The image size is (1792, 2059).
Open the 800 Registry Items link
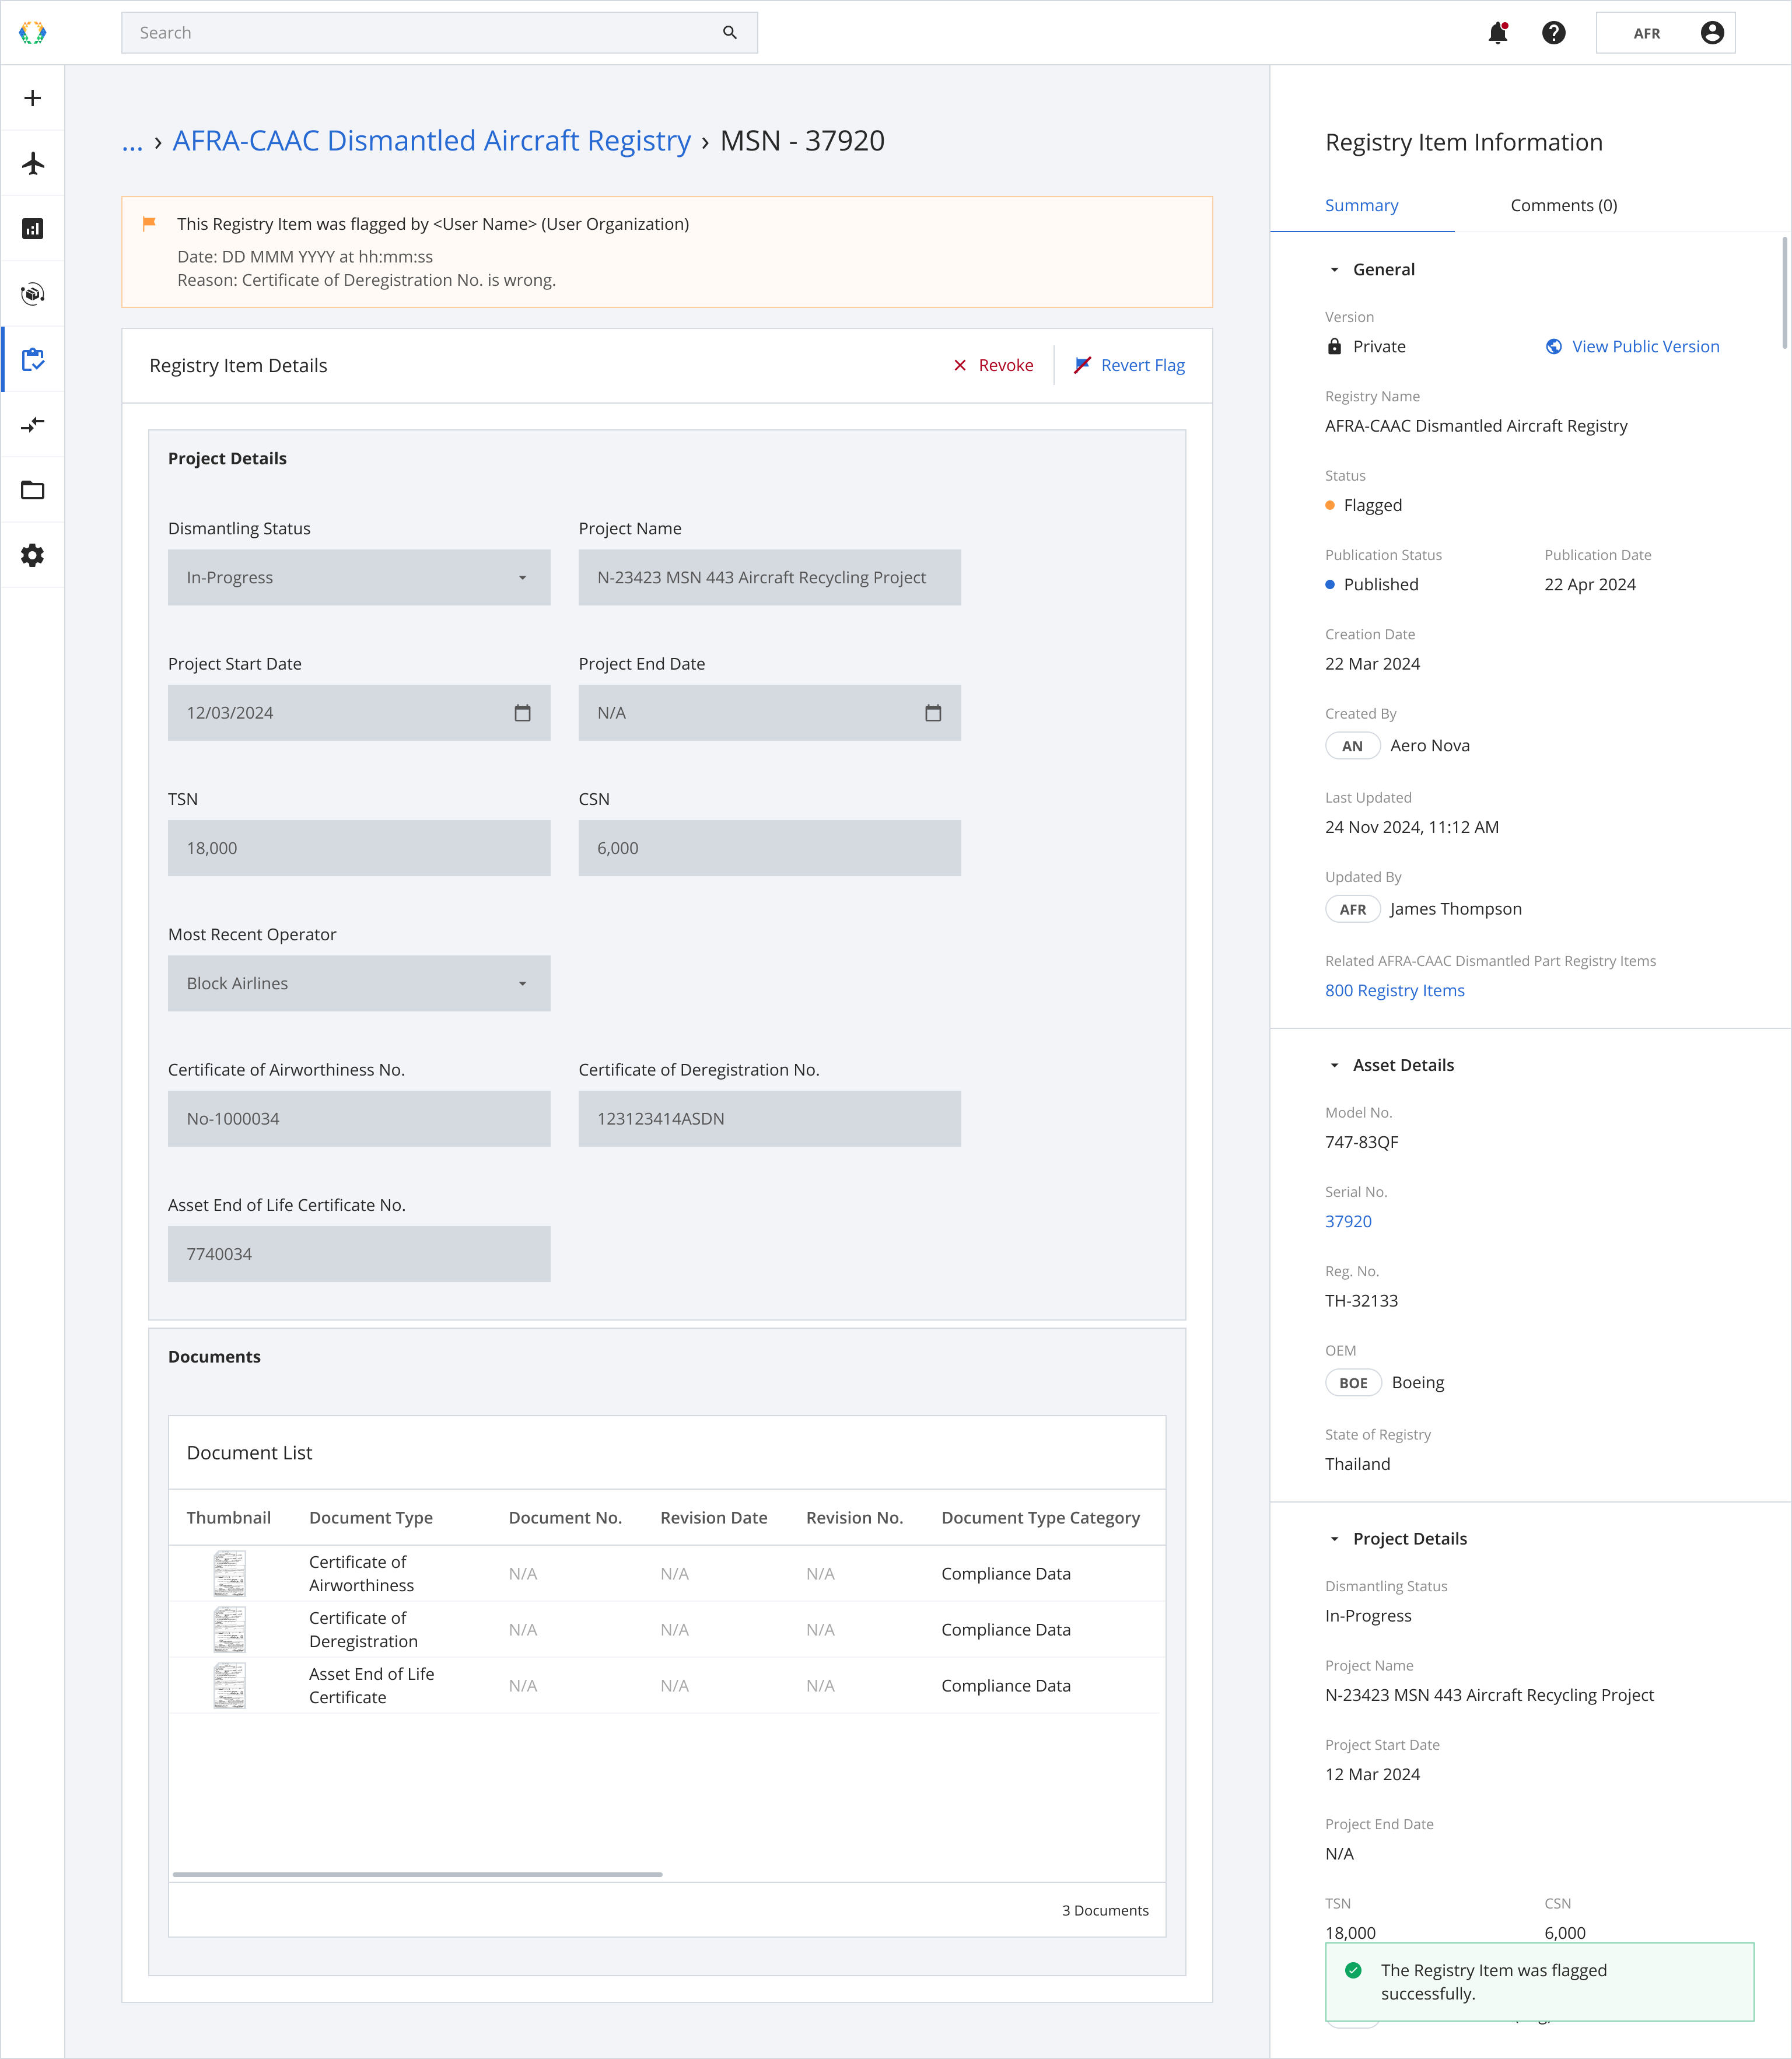1394,990
